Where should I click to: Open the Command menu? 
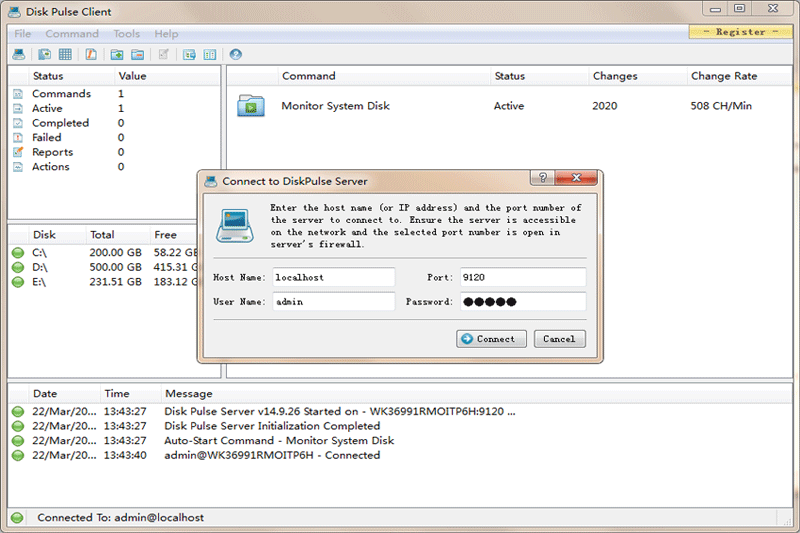coord(72,34)
